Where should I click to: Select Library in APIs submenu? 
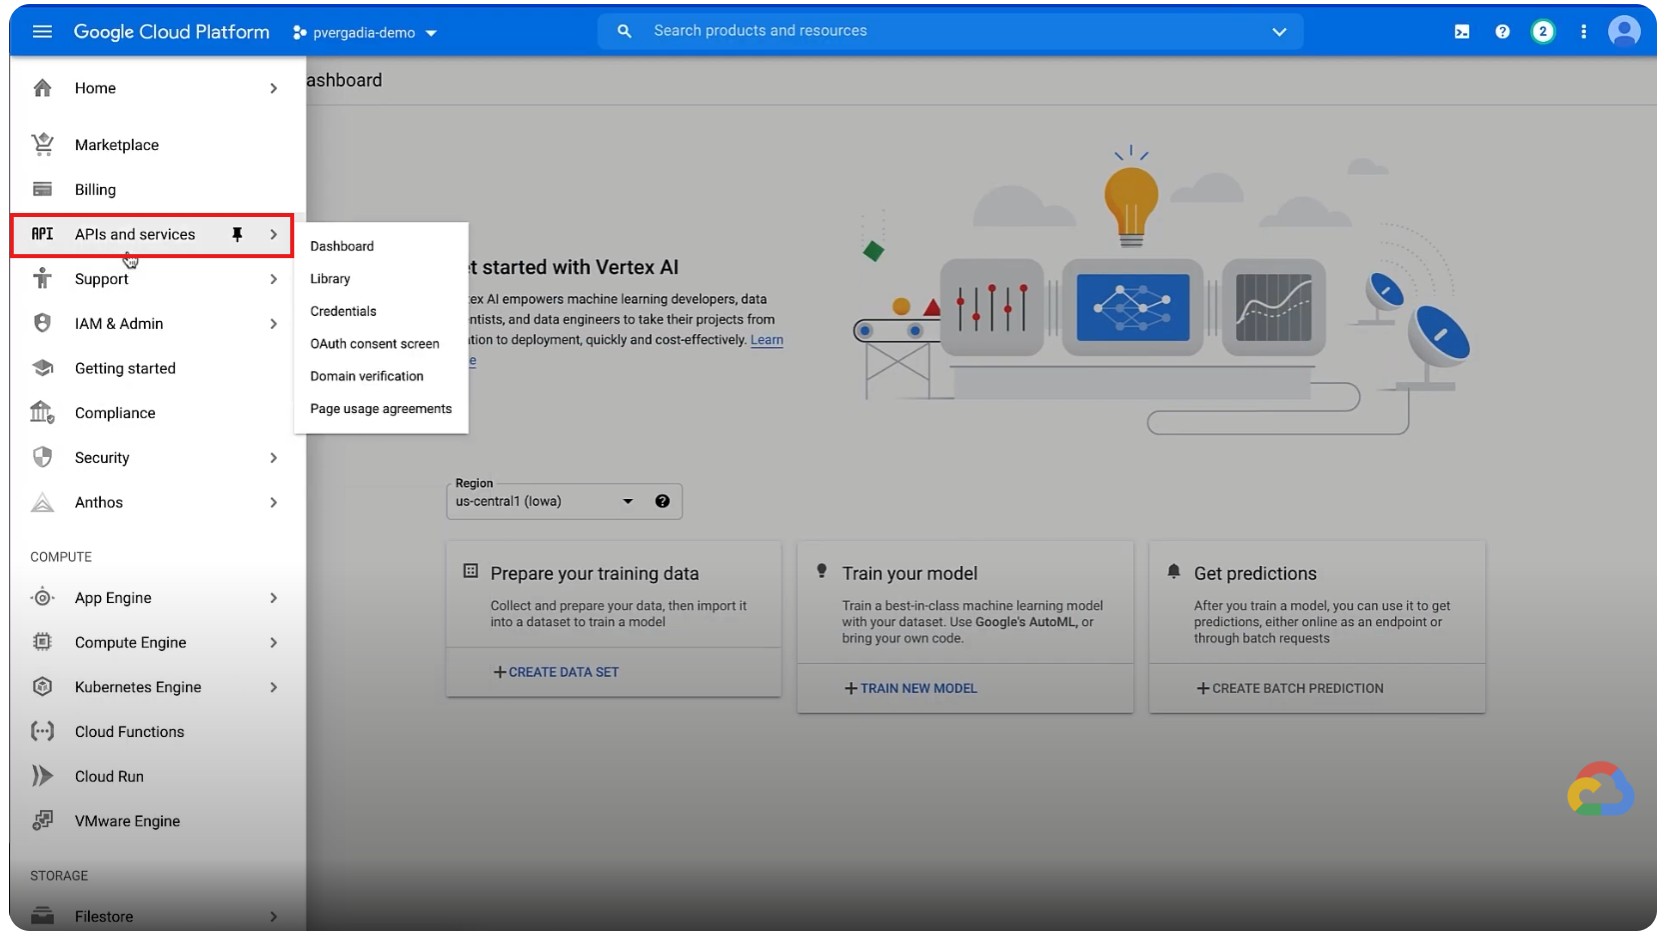(x=330, y=279)
